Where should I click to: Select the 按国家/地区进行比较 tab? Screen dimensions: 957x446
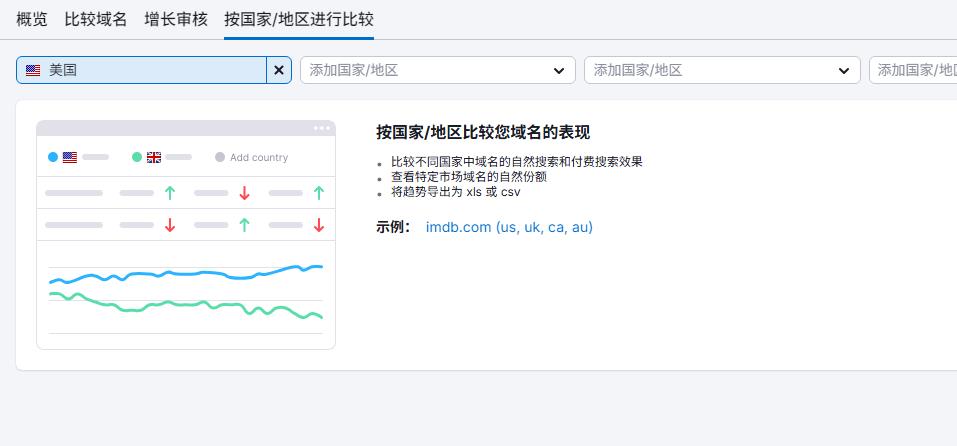[x=299, y=19]
